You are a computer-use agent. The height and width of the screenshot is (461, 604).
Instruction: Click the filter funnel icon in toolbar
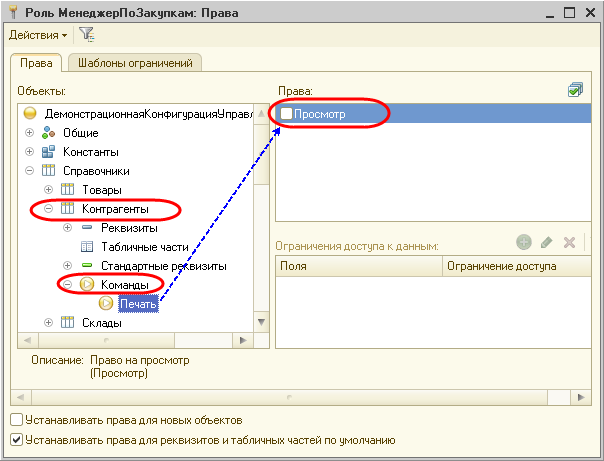coord(86,35)
